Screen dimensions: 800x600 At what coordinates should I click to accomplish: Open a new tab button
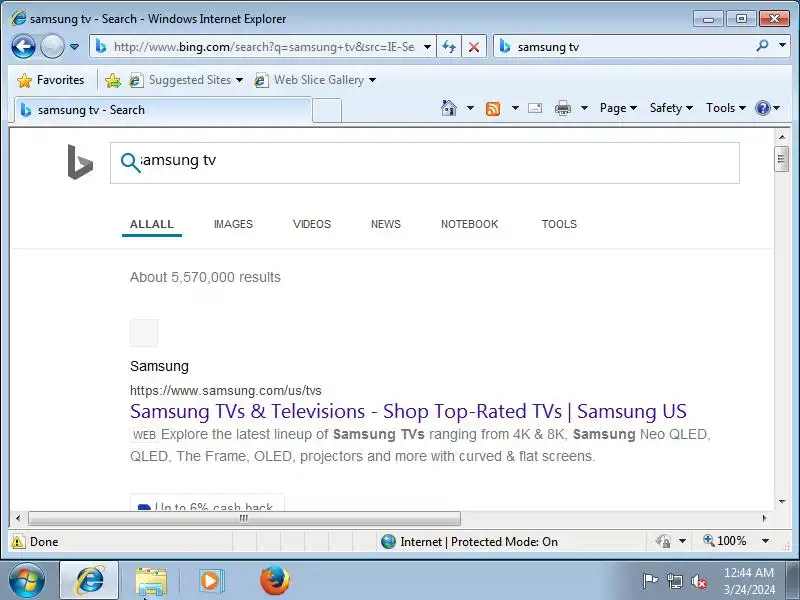pos(327,110)
